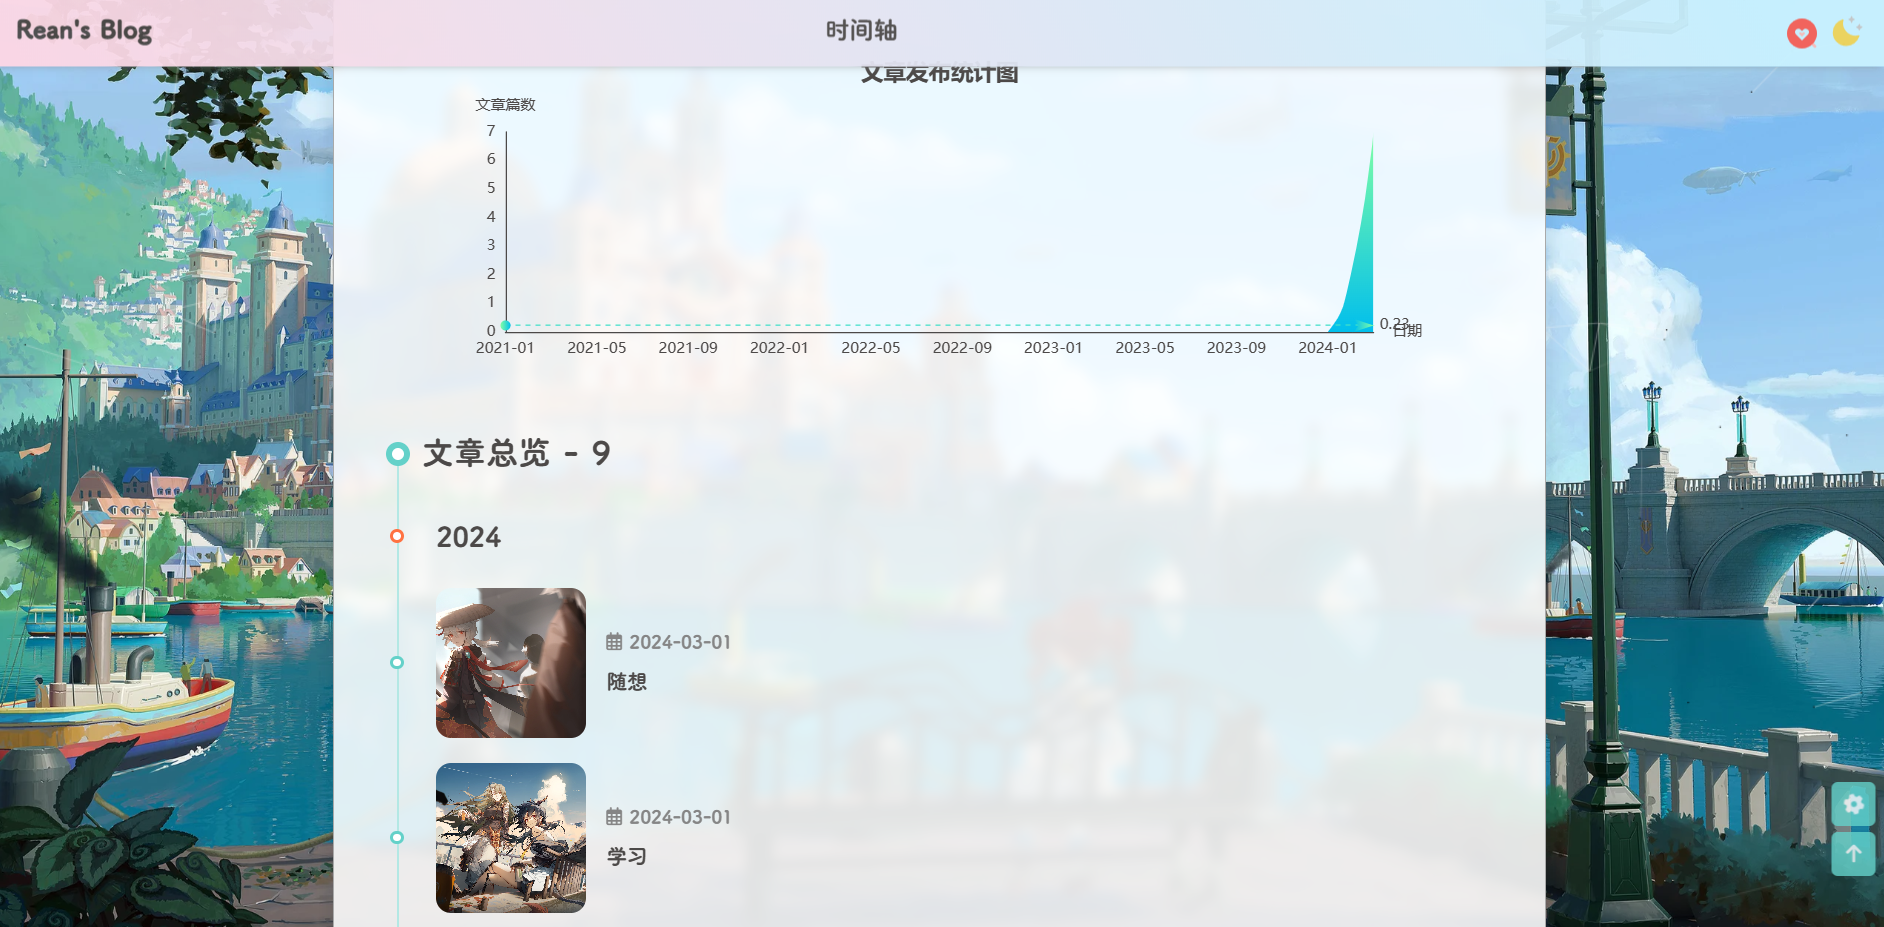Open the 学习 article thumbnail
The width and height of the screenshot is (1884, 927).
coord(511,838)
